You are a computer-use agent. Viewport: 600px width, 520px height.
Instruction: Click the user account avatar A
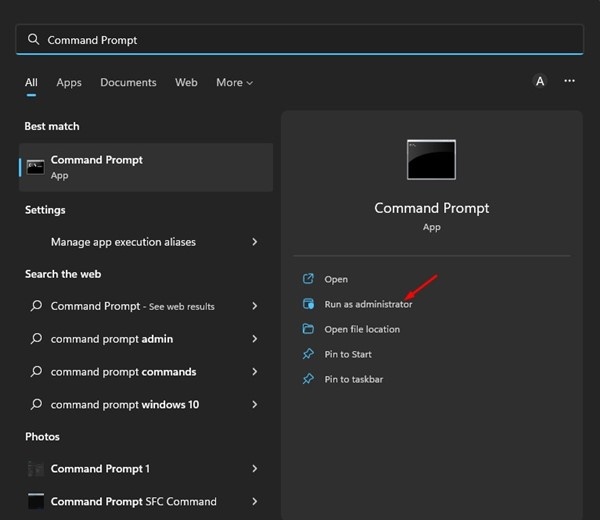(x=540, y=82)
